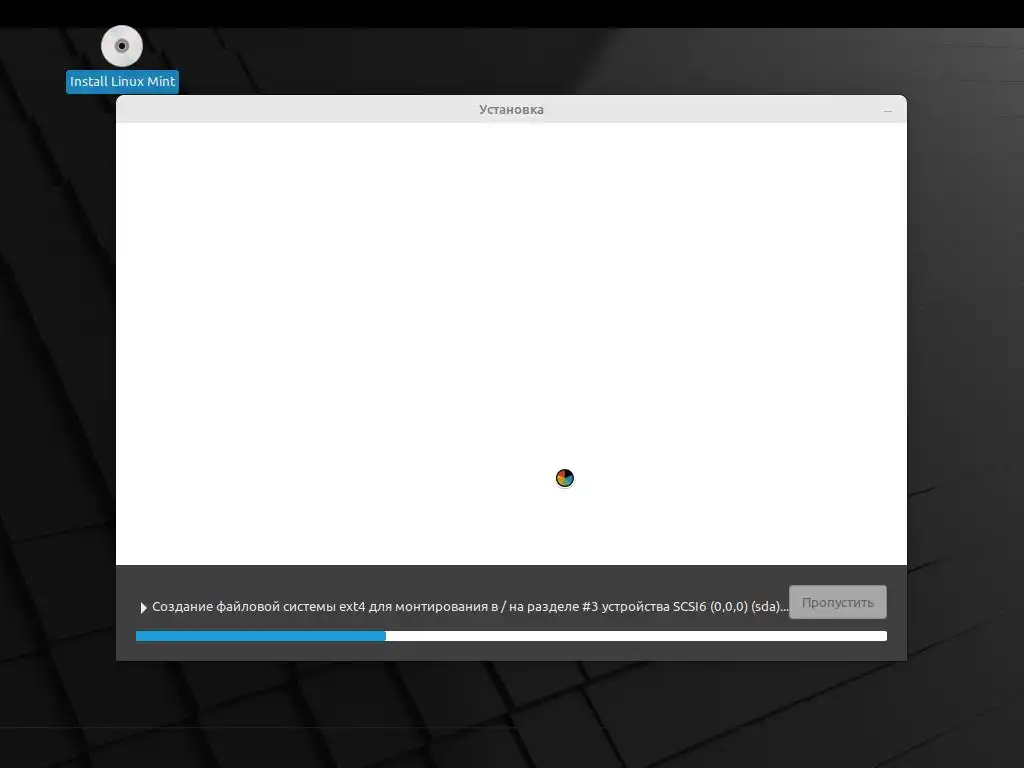The height and width of the screenshot is (768, 1024).
Task: Select the Install Linux Mint desktop label
Action: [x=122, y=82]
